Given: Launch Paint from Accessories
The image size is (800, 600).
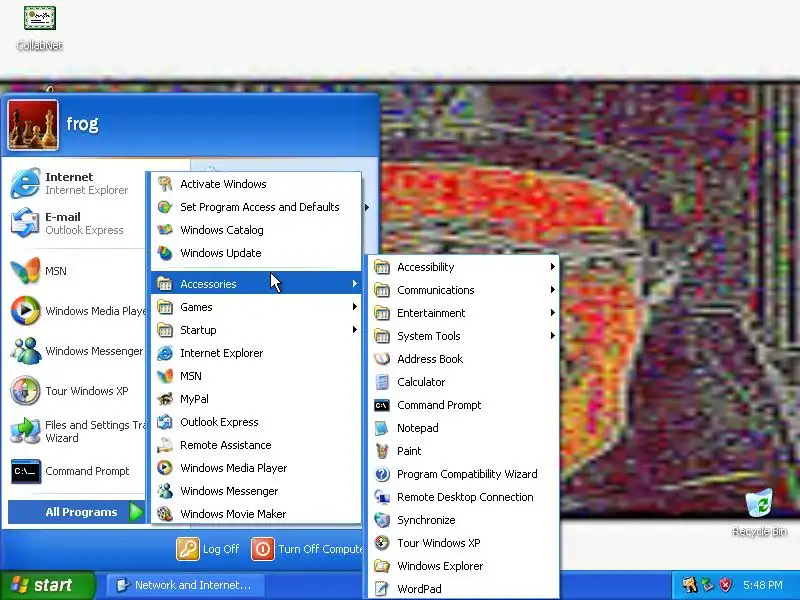Looking at the screenshot, I should [463, 451].
